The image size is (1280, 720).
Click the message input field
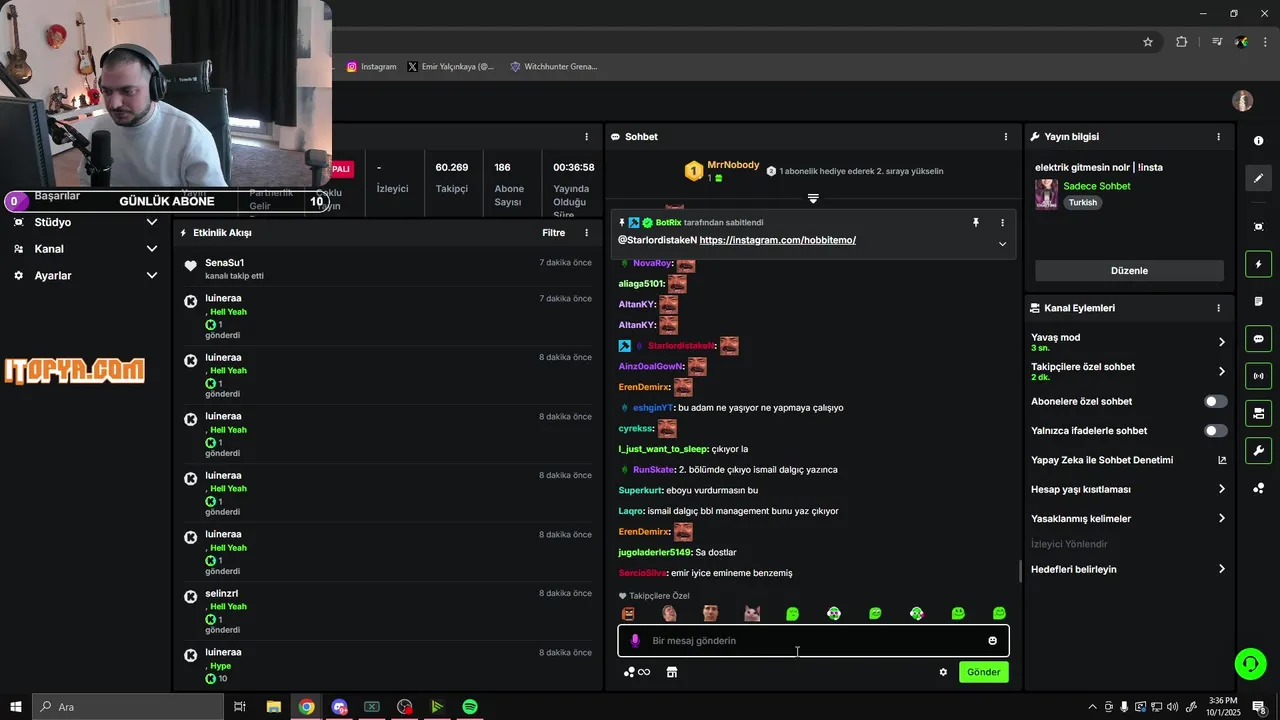tap(813, 641)
